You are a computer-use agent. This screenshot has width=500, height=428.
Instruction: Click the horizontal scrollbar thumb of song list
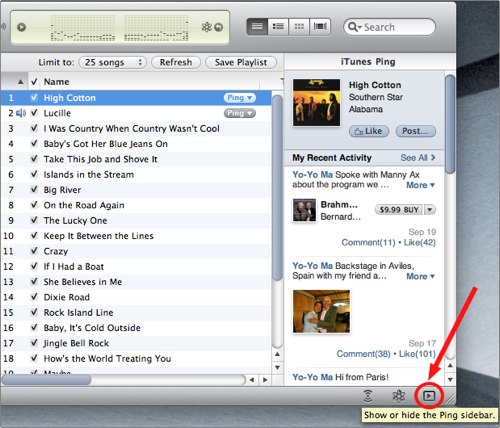[x=46, y=379]
